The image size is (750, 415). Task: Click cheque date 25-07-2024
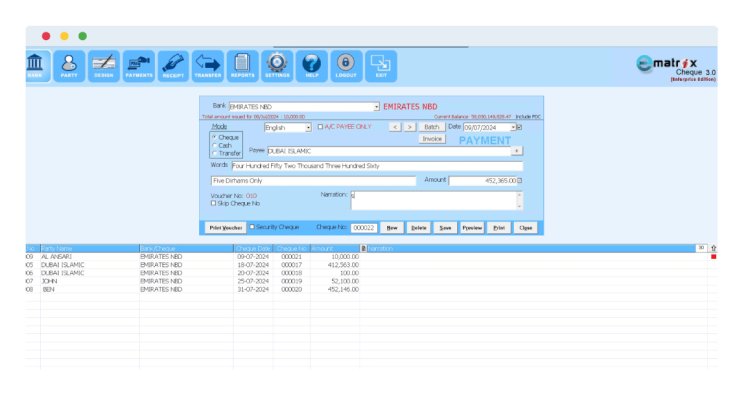[253, 281]
